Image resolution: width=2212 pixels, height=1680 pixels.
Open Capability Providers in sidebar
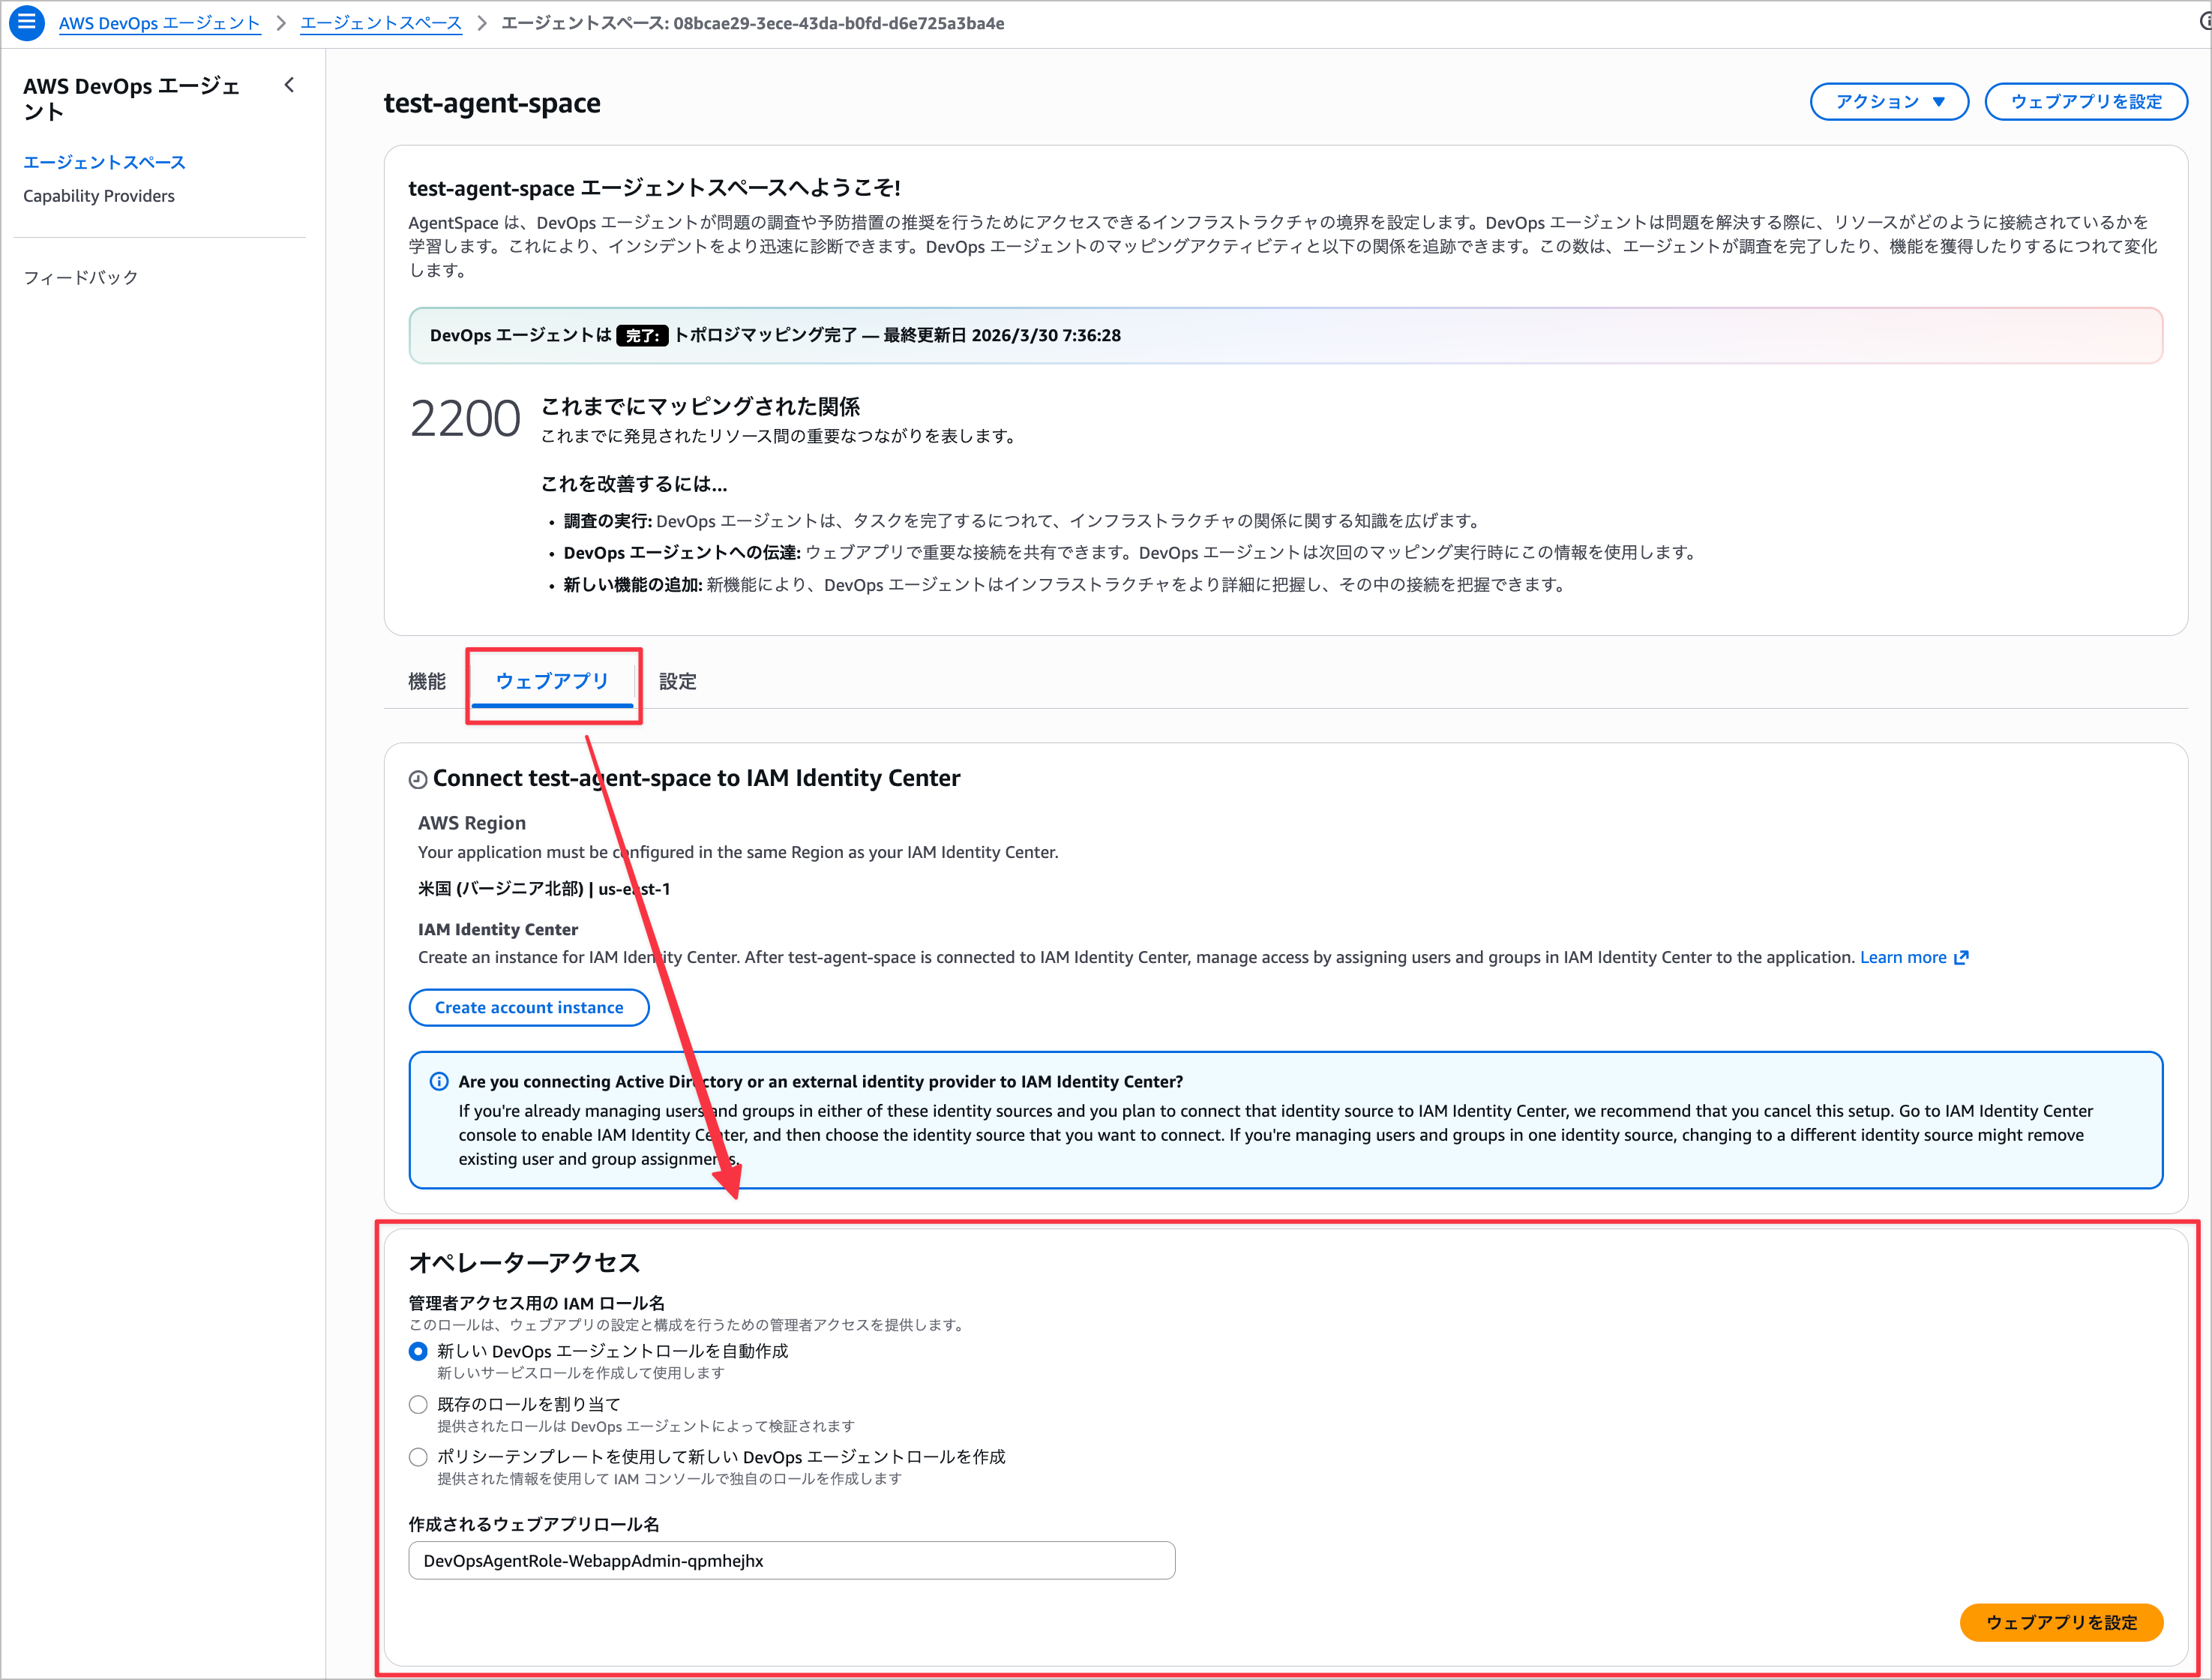(99, 196)
